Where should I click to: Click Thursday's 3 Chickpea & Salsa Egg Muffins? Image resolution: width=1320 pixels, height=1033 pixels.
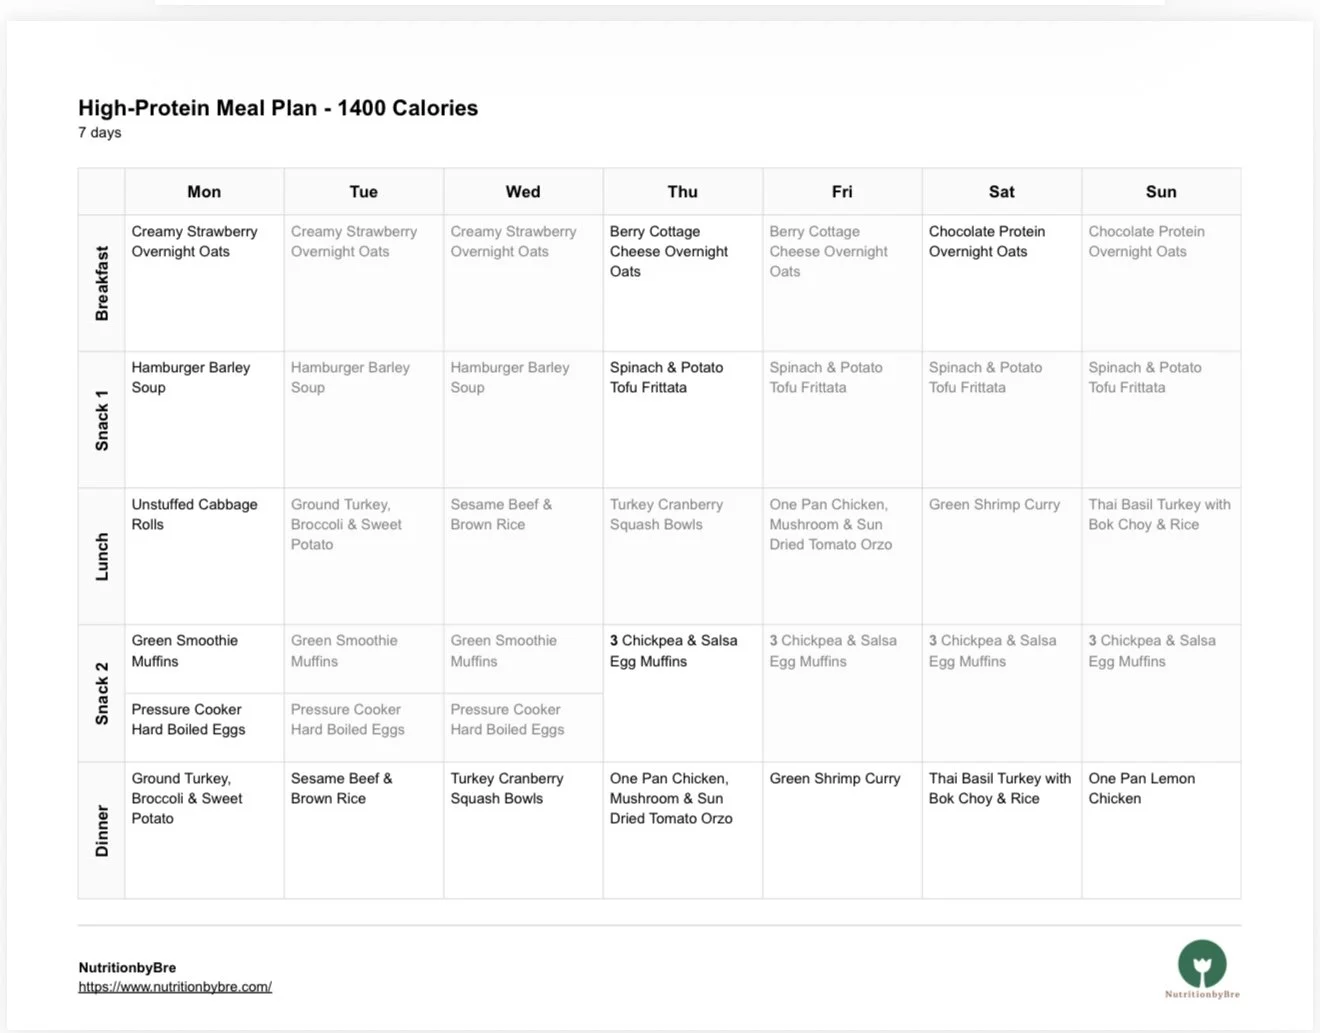click(x=673, y=650)
